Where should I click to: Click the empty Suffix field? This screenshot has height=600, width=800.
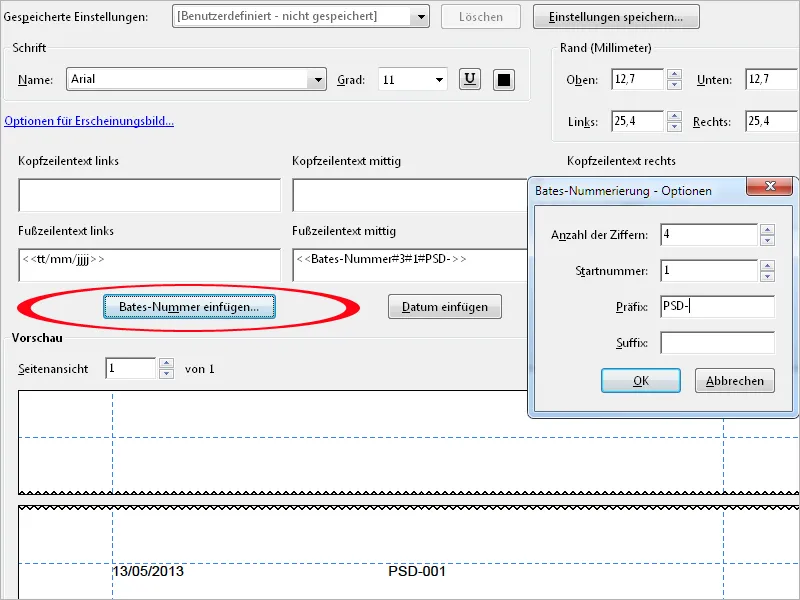(717, 343)
